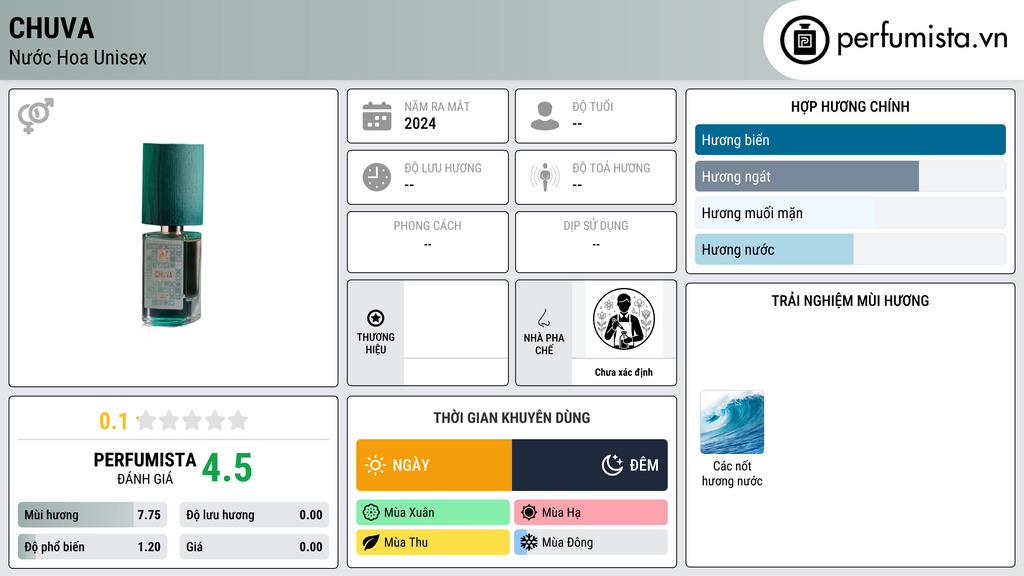Image resolution: width=1024 pixels, height=576 pixels.
Task: Click the TRẢI NGHIỆM MÙI HƯƠNG heading
Action: click(850, 300)
